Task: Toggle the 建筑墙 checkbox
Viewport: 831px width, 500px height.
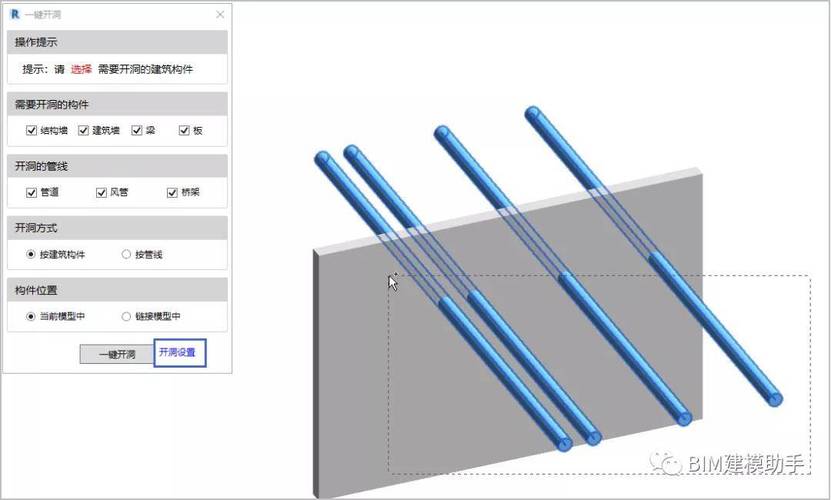Action: click(x=83, y=130)
